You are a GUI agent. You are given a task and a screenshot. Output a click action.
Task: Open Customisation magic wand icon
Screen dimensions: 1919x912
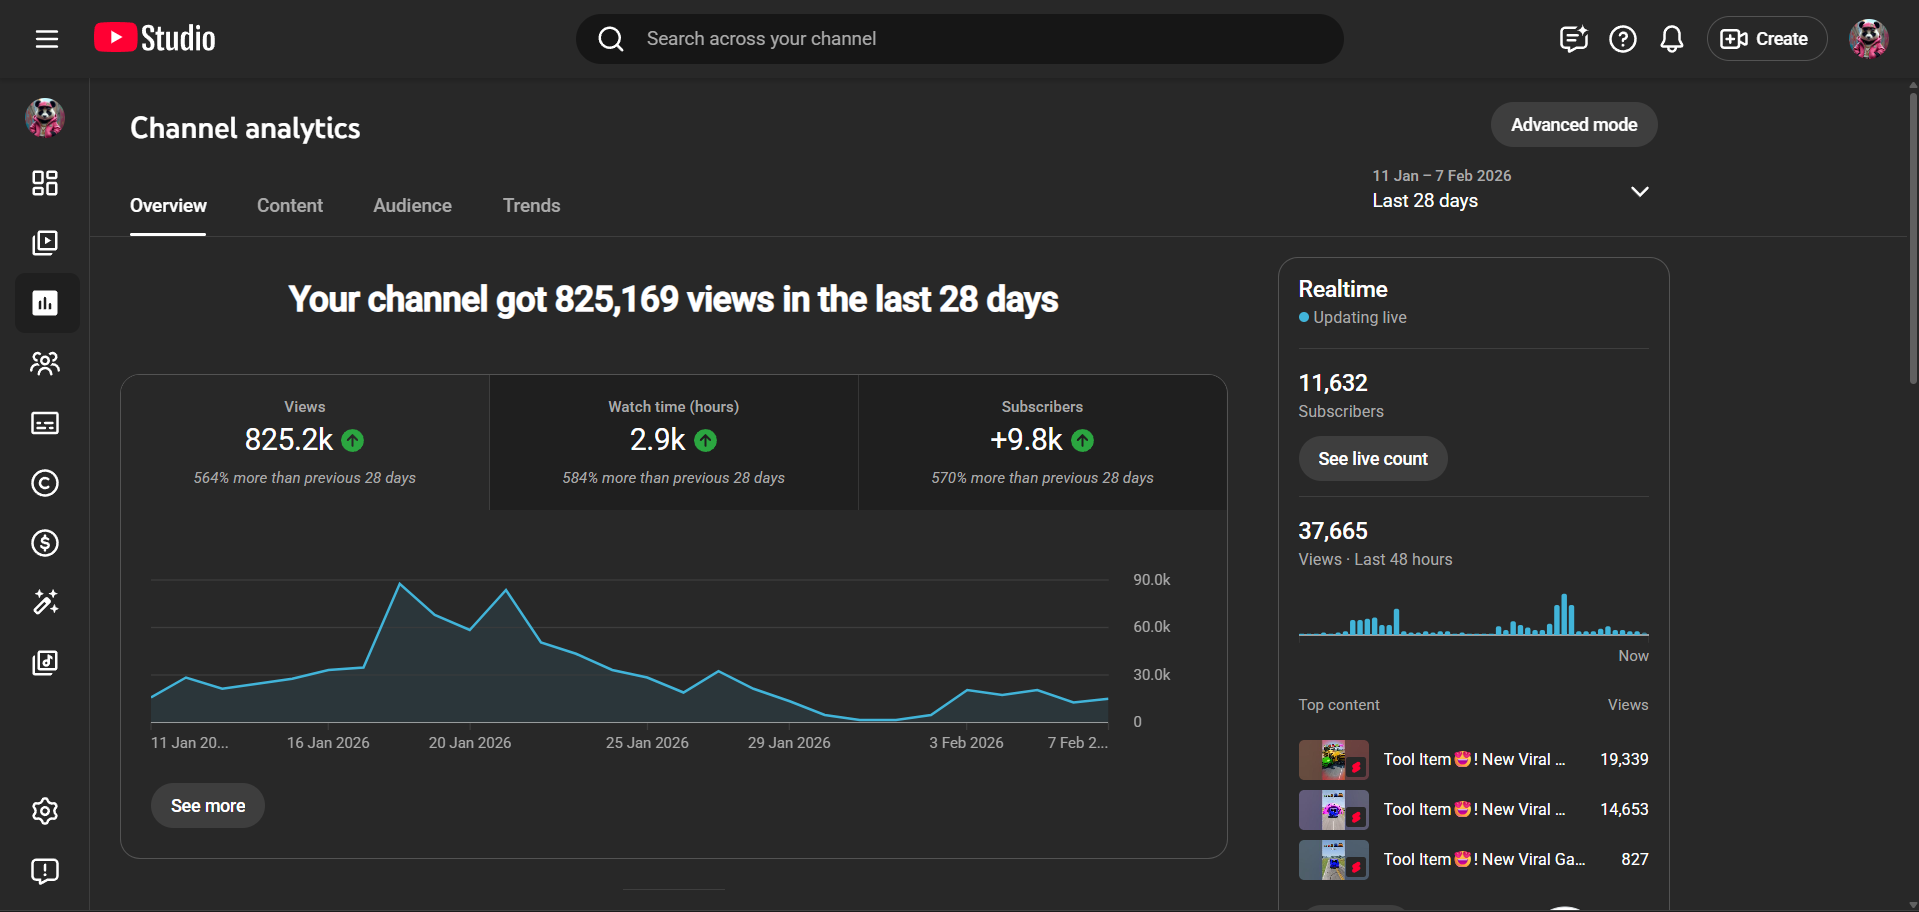pos(45,602)
